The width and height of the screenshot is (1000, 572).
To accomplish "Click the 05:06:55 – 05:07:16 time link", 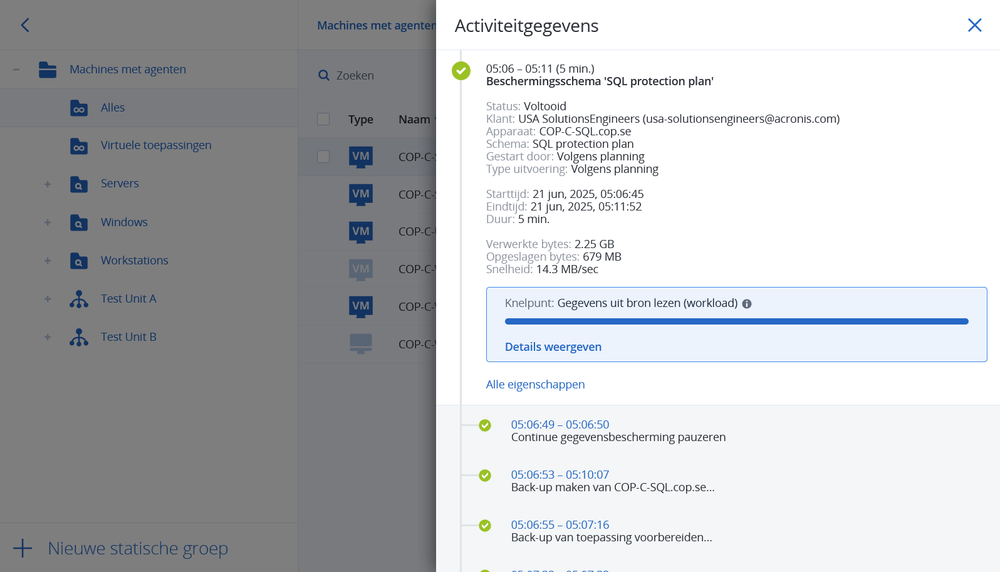I will click(x=560, y=525).
